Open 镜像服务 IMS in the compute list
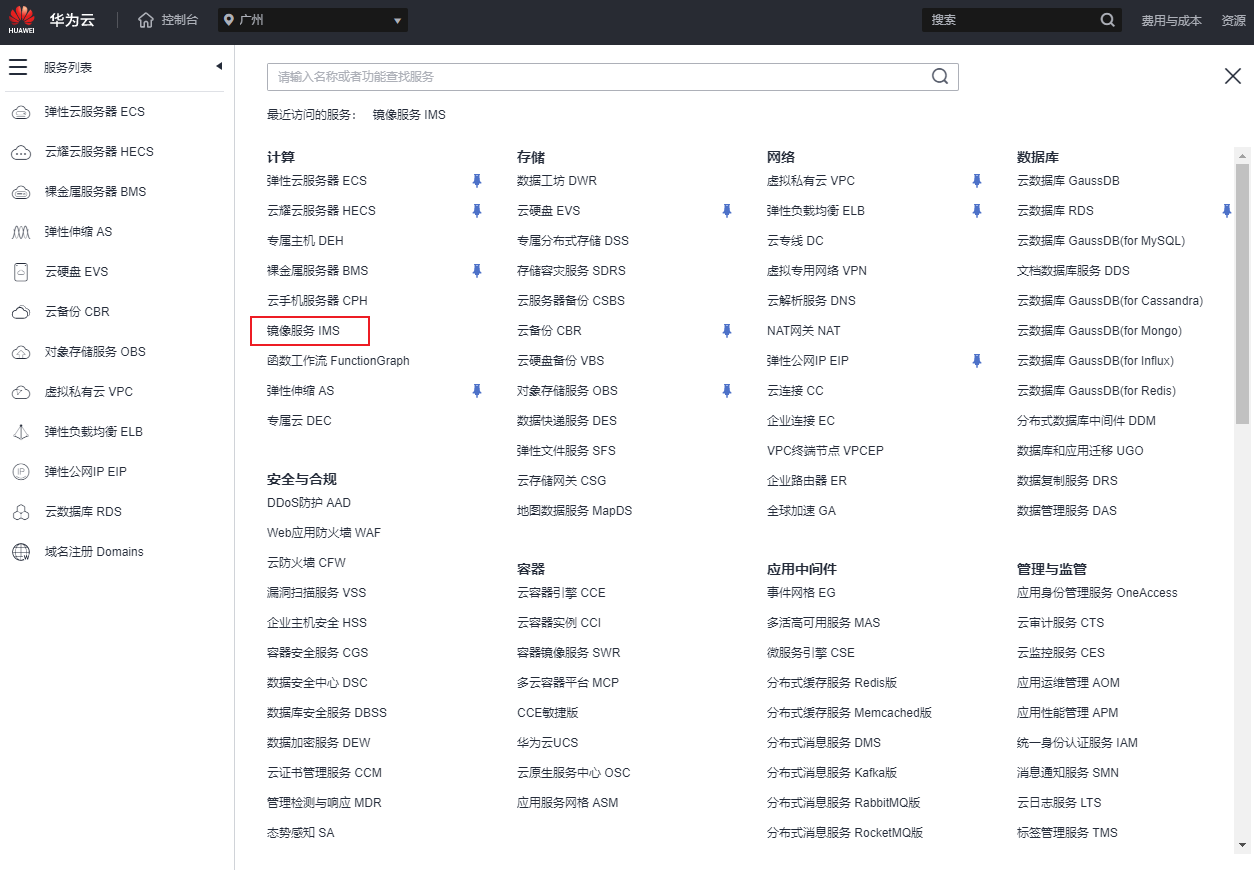 point(303,331)
